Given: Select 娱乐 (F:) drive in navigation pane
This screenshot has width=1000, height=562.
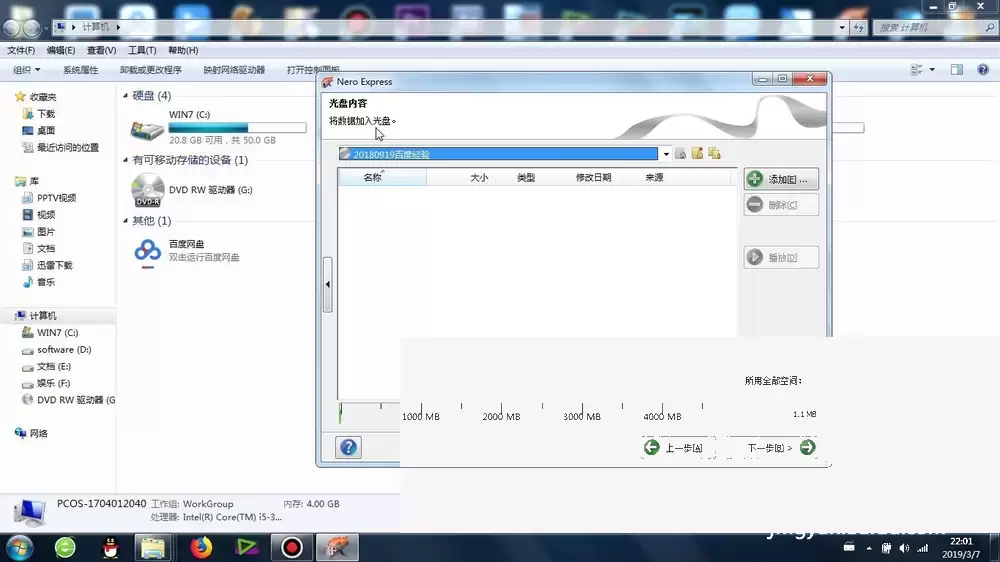Looking at the screenshot, I should click(x=54, y=383).
